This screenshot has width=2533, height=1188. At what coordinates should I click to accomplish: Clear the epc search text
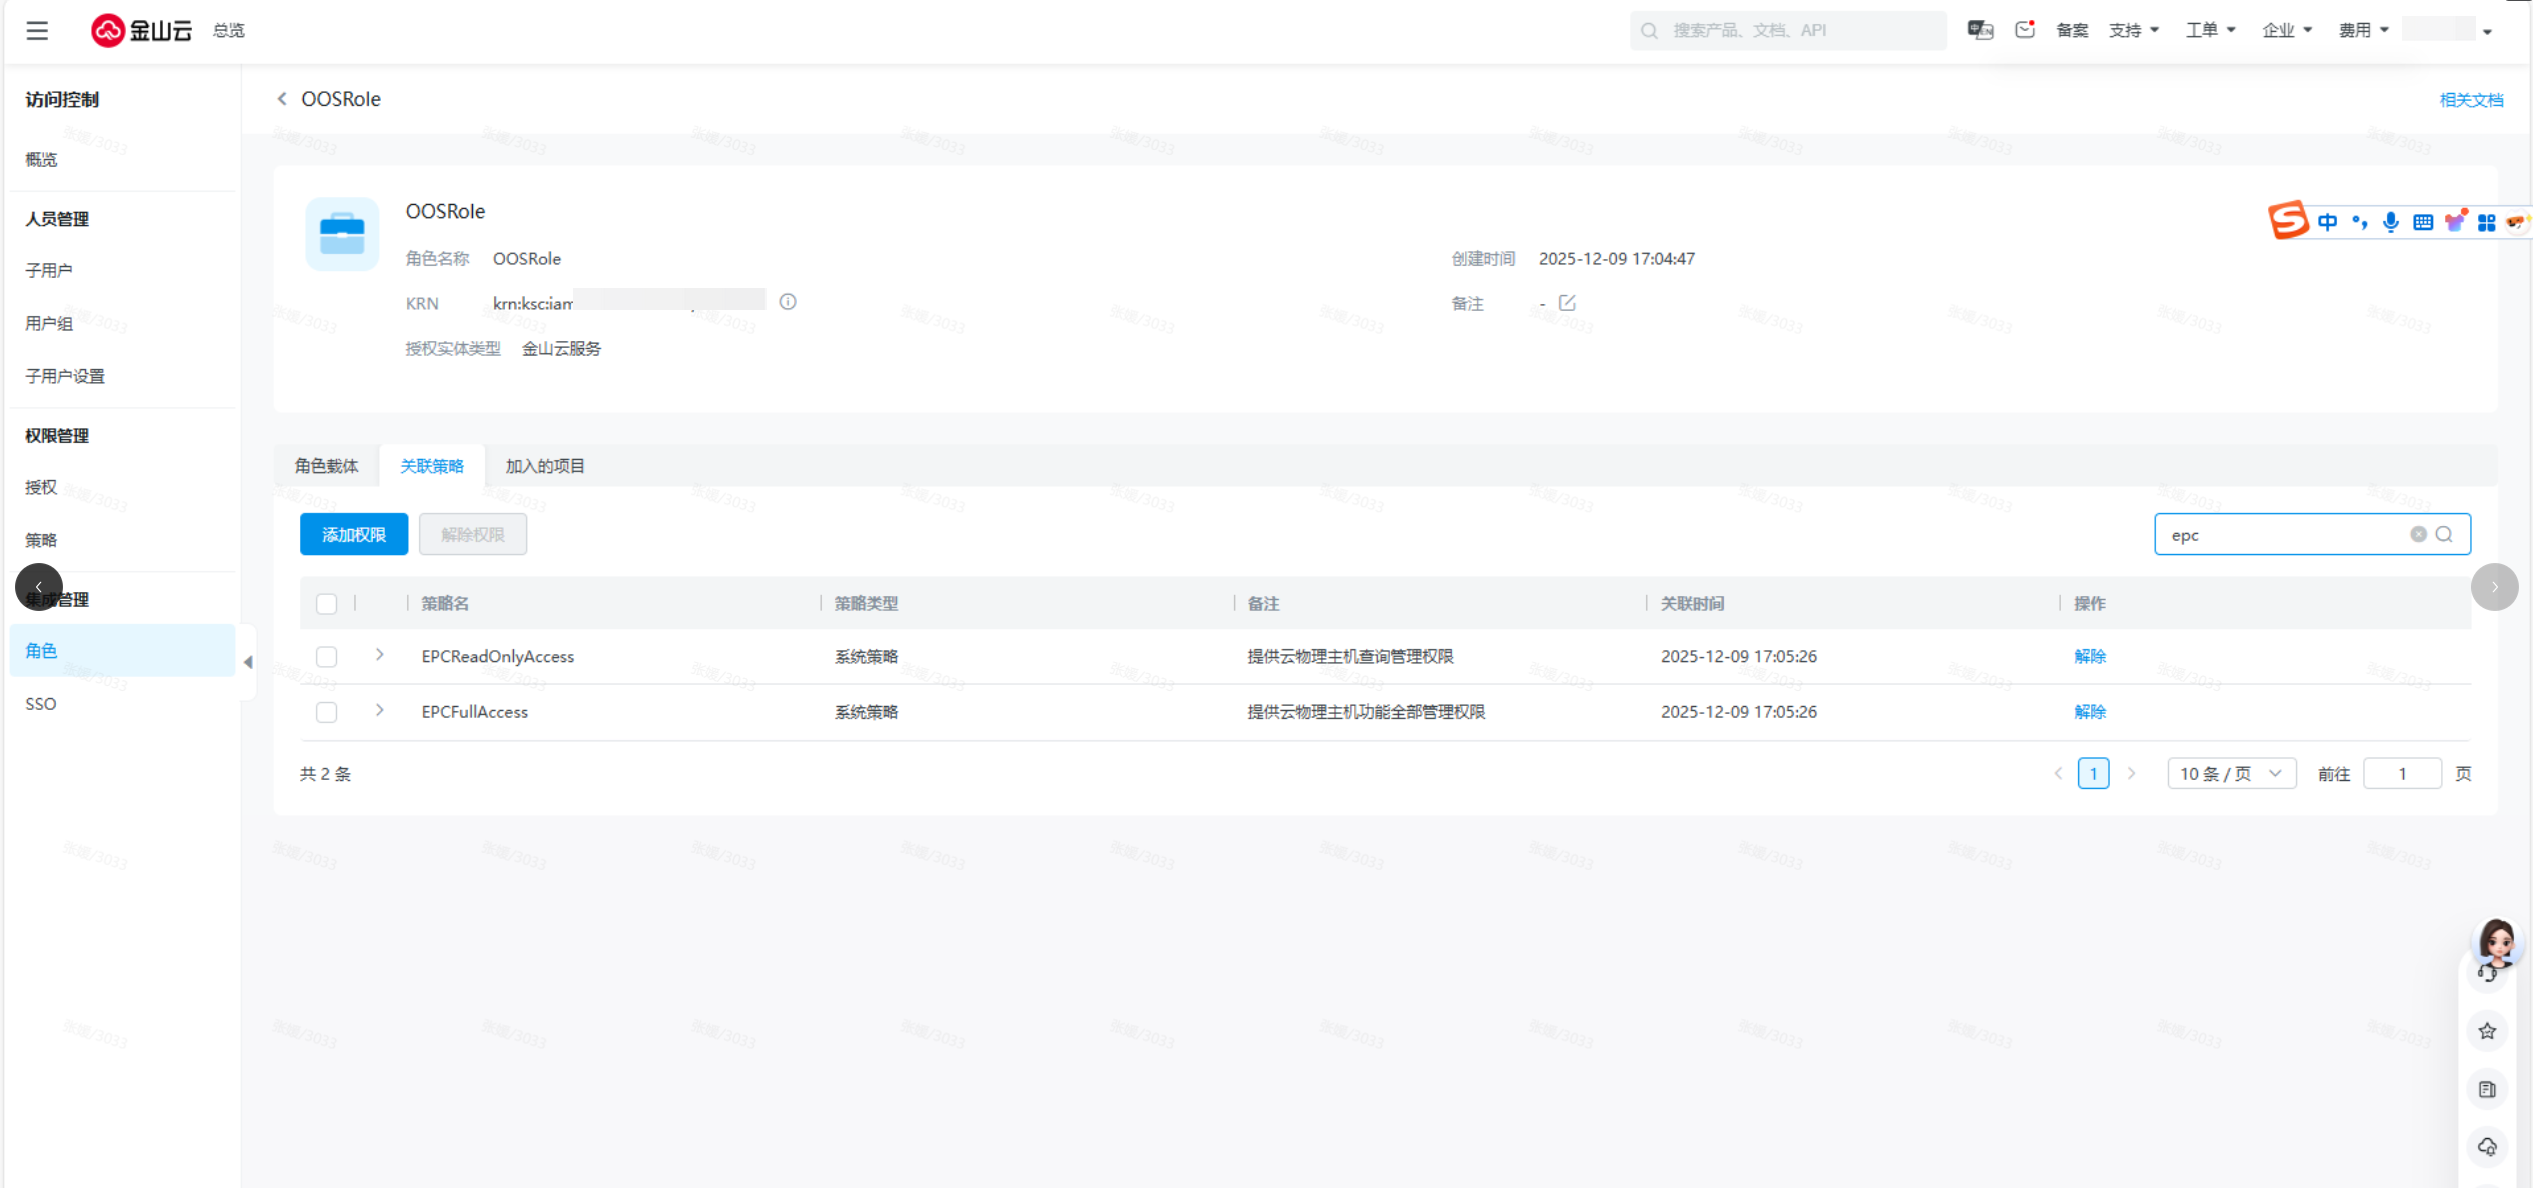[x=2418, y=534]
